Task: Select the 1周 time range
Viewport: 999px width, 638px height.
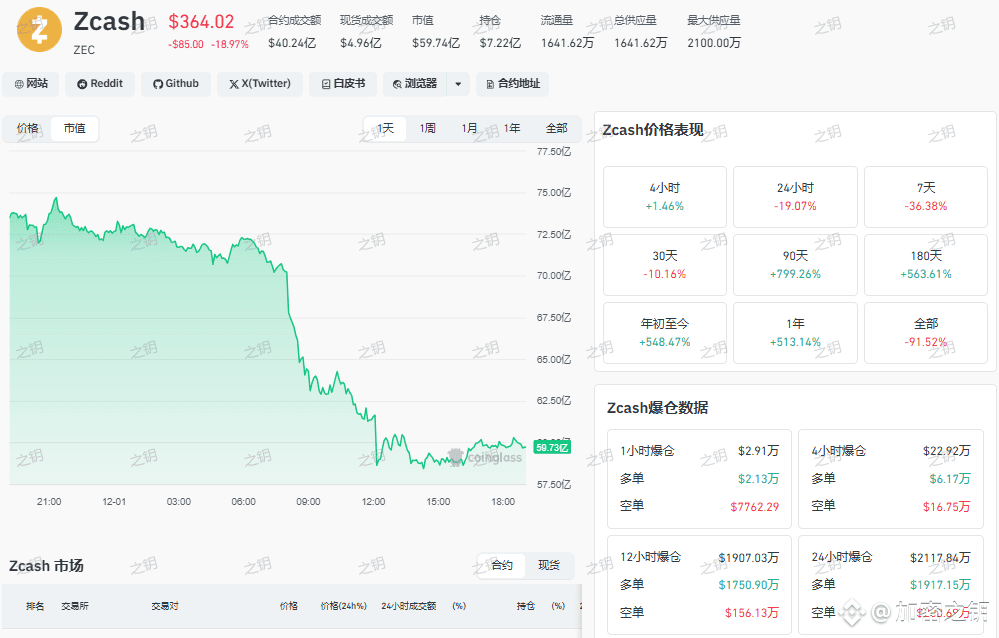Action: point(428,128)
